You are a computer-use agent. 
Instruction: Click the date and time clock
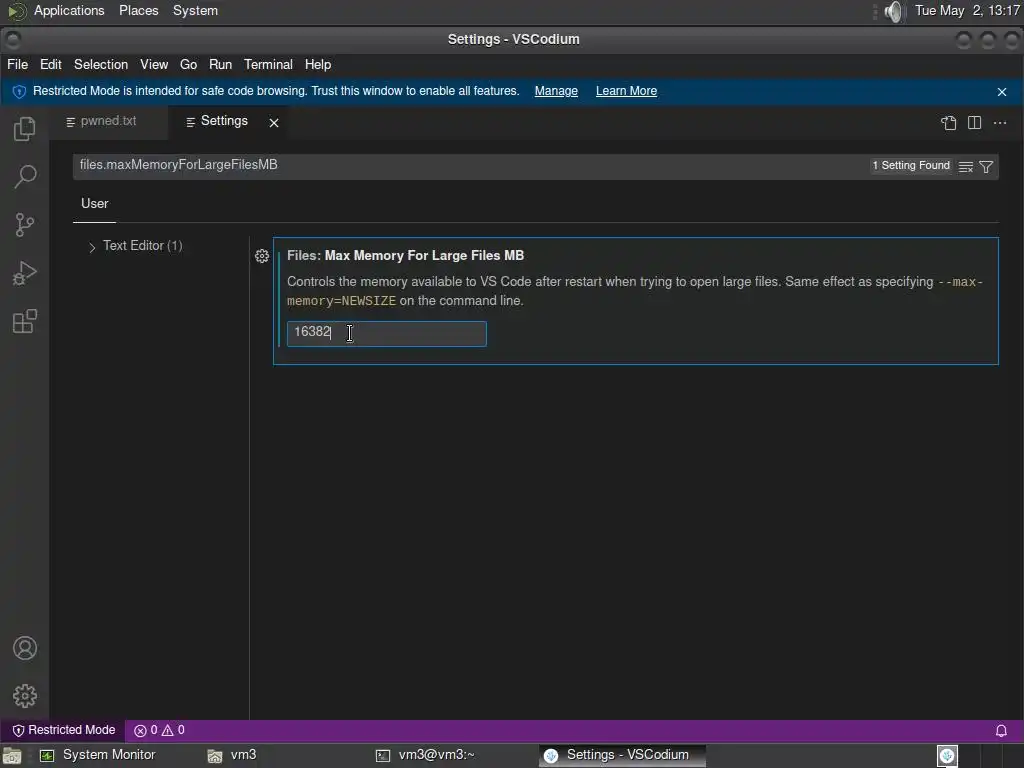coord(967,11)
